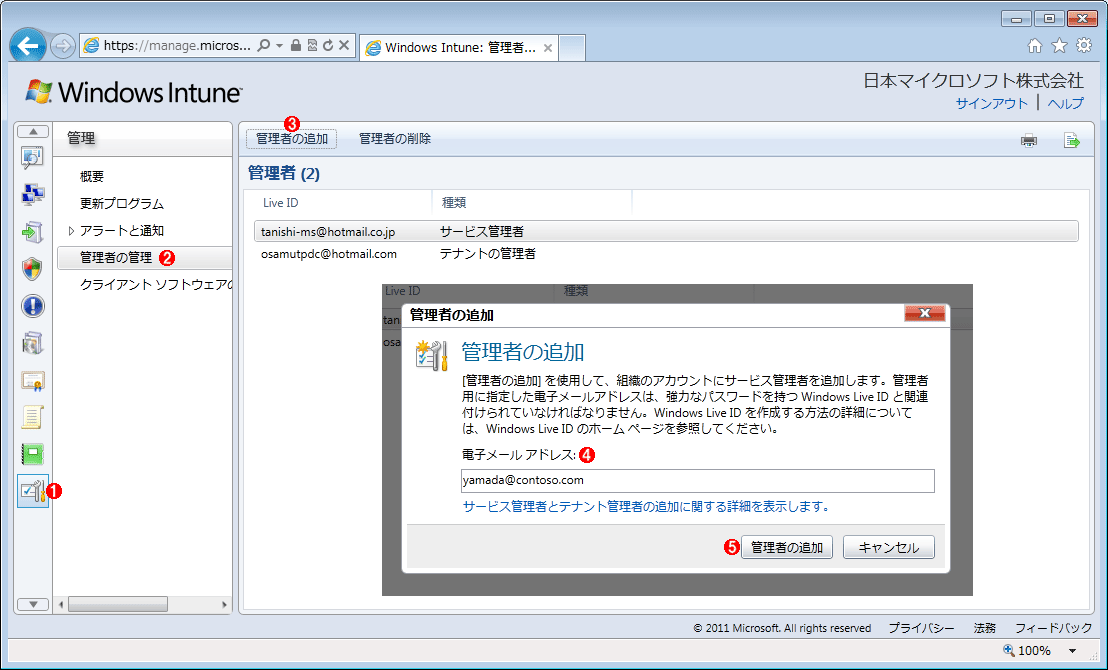
Task: Open the Alerts exclamation mark icon
Action: click(x=33, y=306)
